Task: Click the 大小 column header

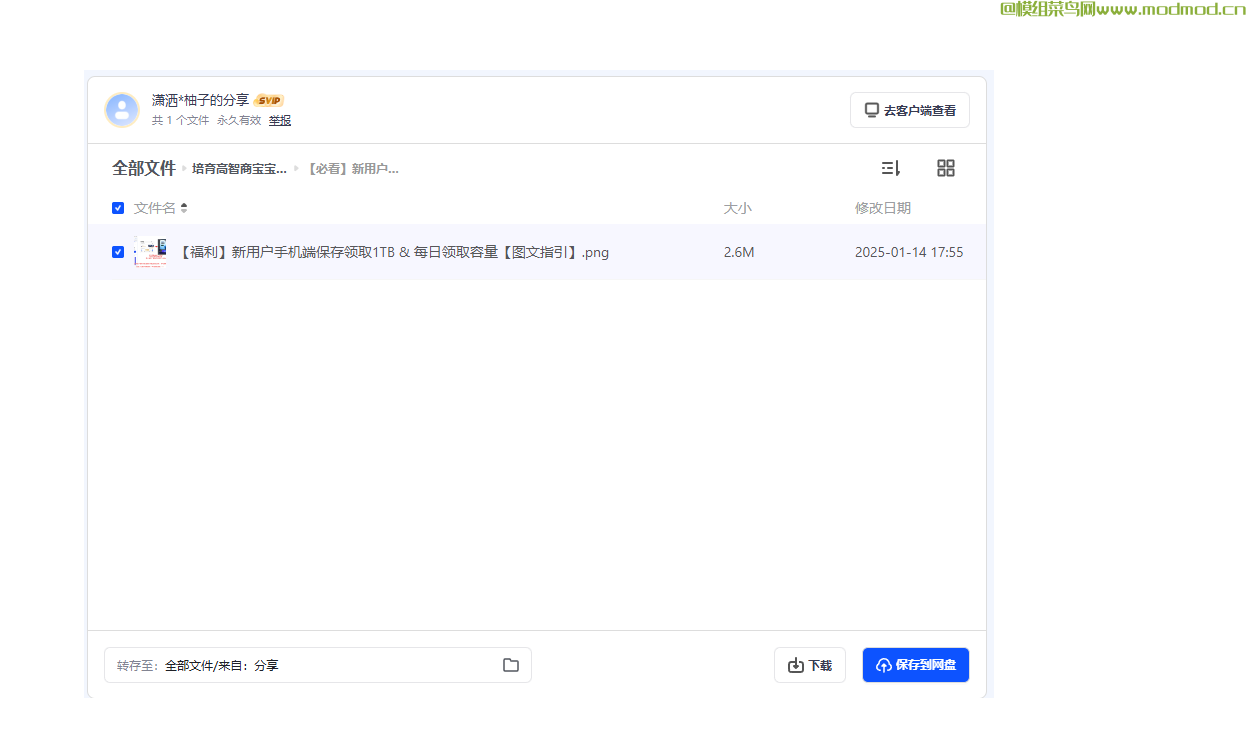Action: pos(738,208)
